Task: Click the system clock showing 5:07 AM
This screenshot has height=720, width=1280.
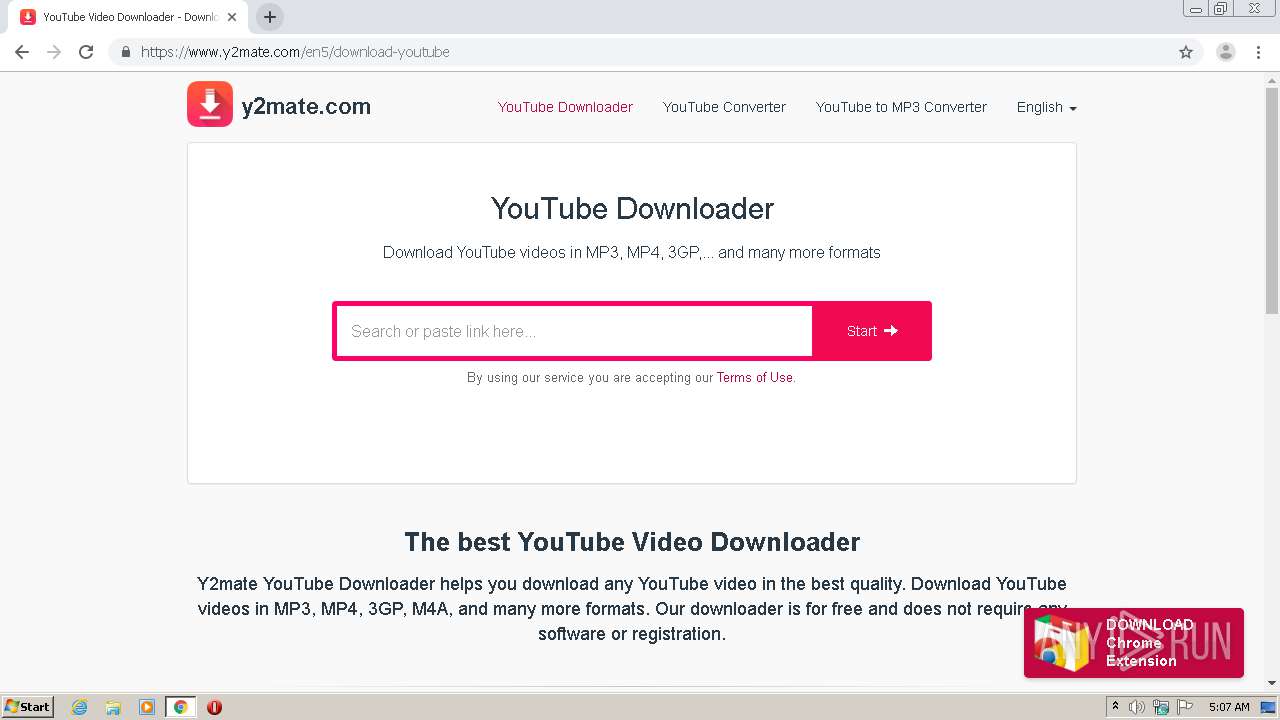Action: pyautogui.click(x=1229, y=707)
